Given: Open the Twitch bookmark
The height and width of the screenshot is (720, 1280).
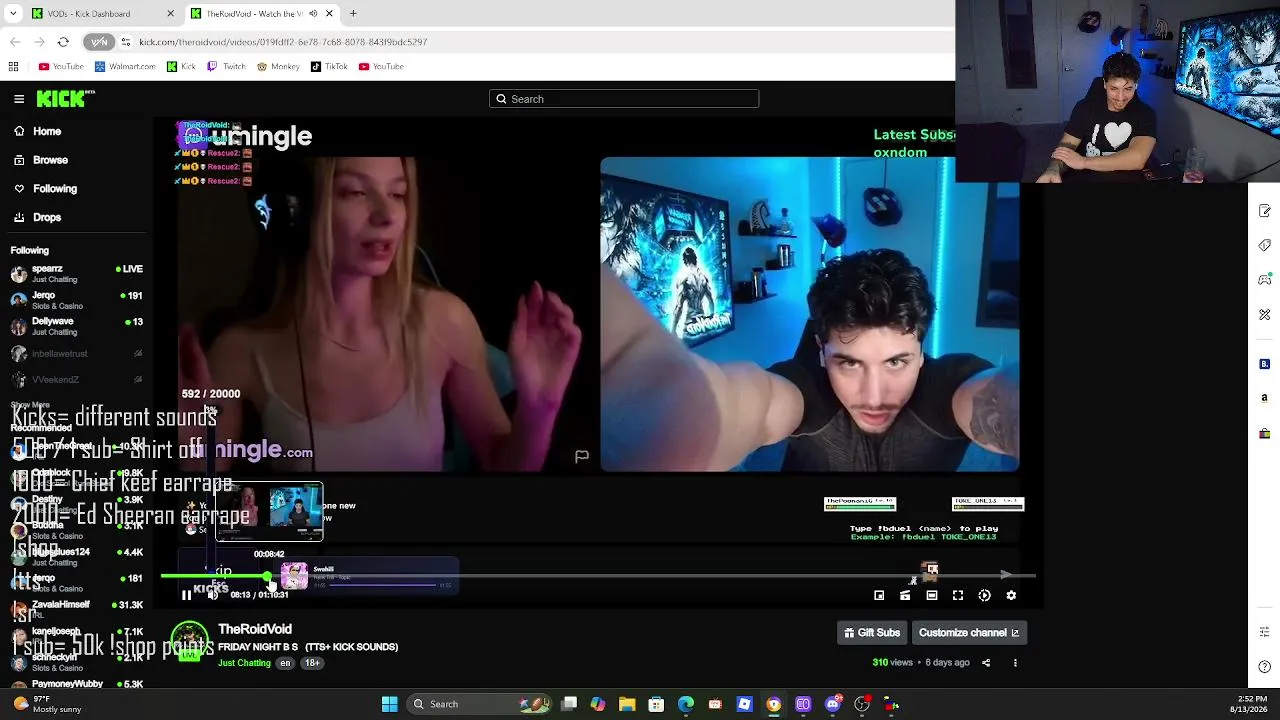Looking at the screenshot, I should (226, 67).
